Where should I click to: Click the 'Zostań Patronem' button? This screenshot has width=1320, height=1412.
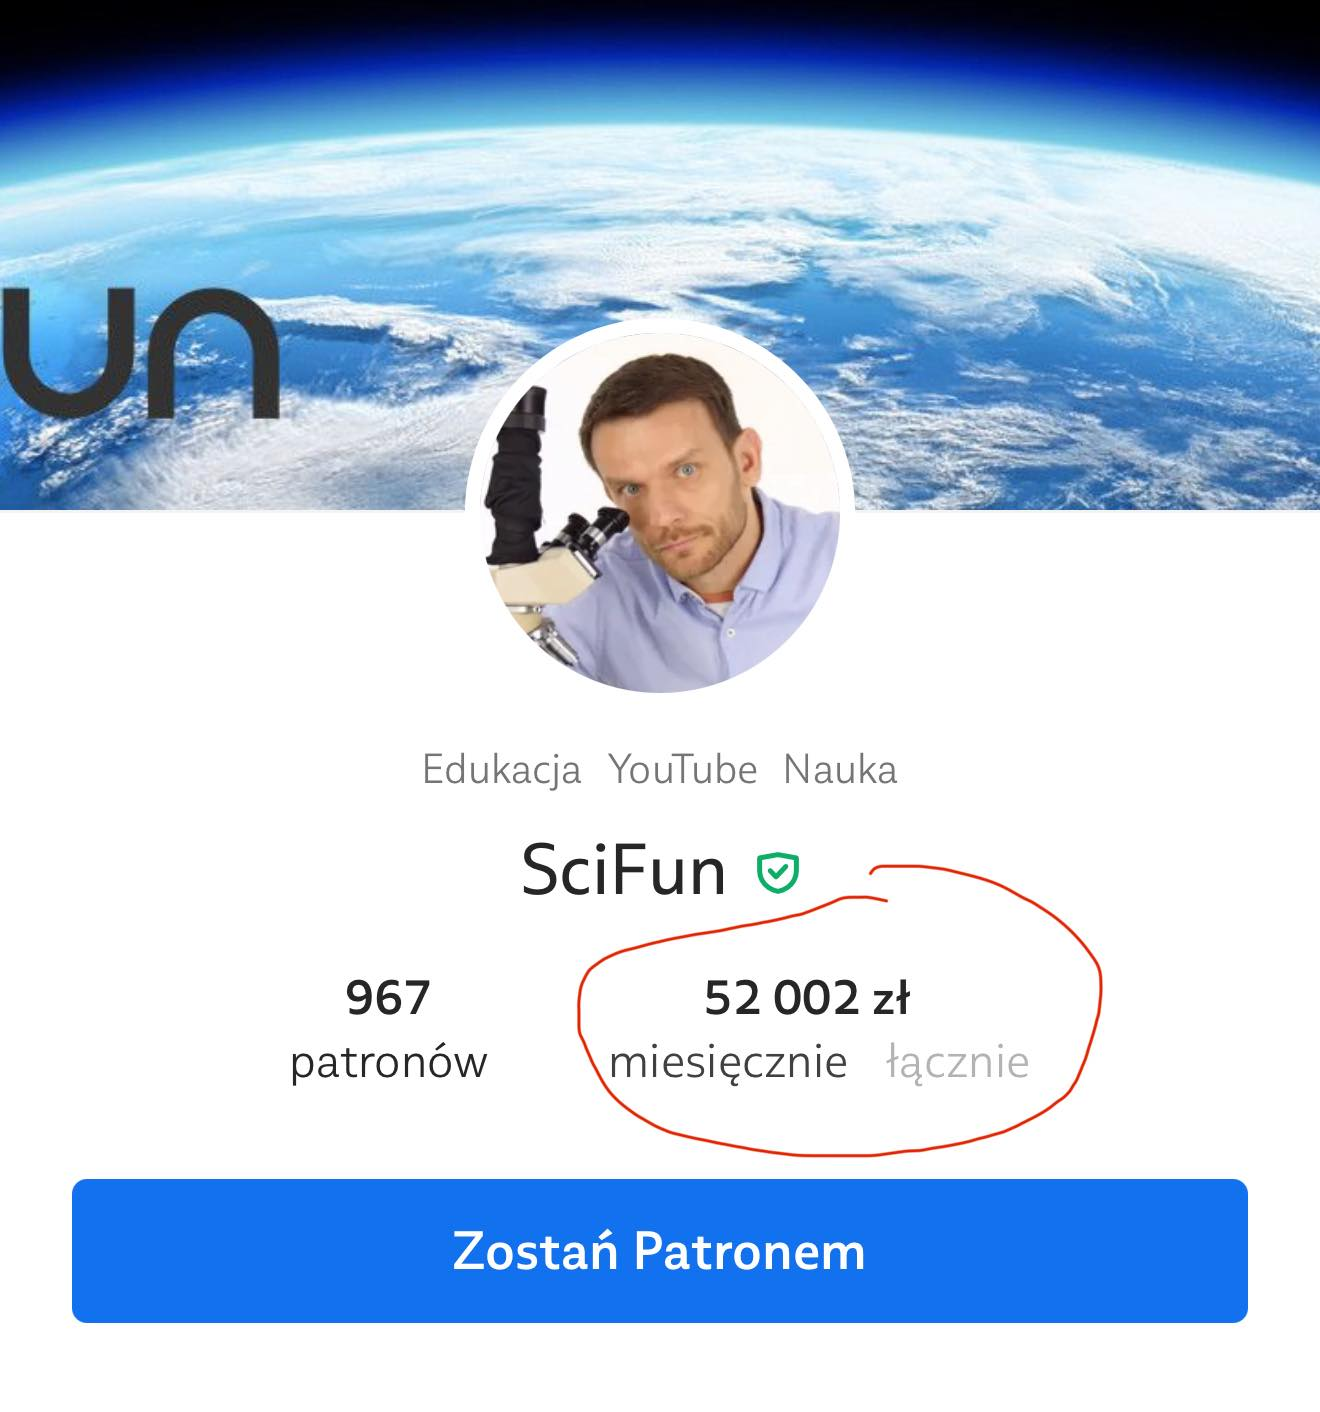point(660,1251)
